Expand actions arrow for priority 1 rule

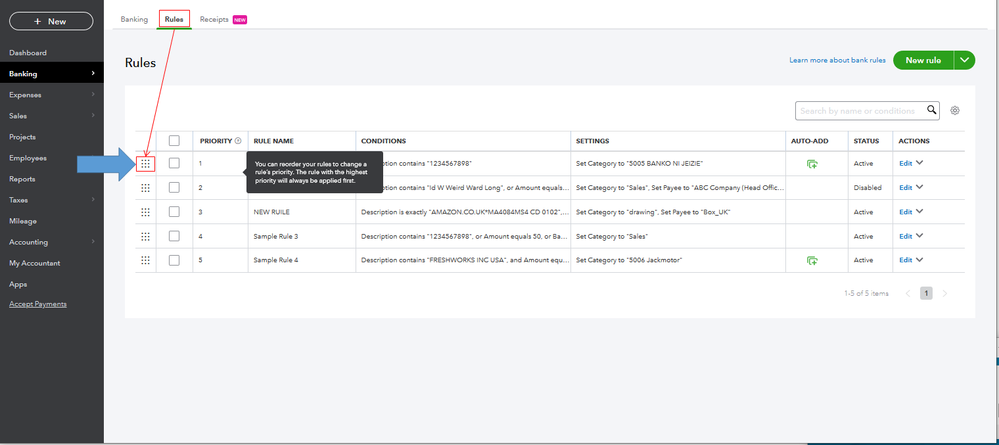point(919,163)
